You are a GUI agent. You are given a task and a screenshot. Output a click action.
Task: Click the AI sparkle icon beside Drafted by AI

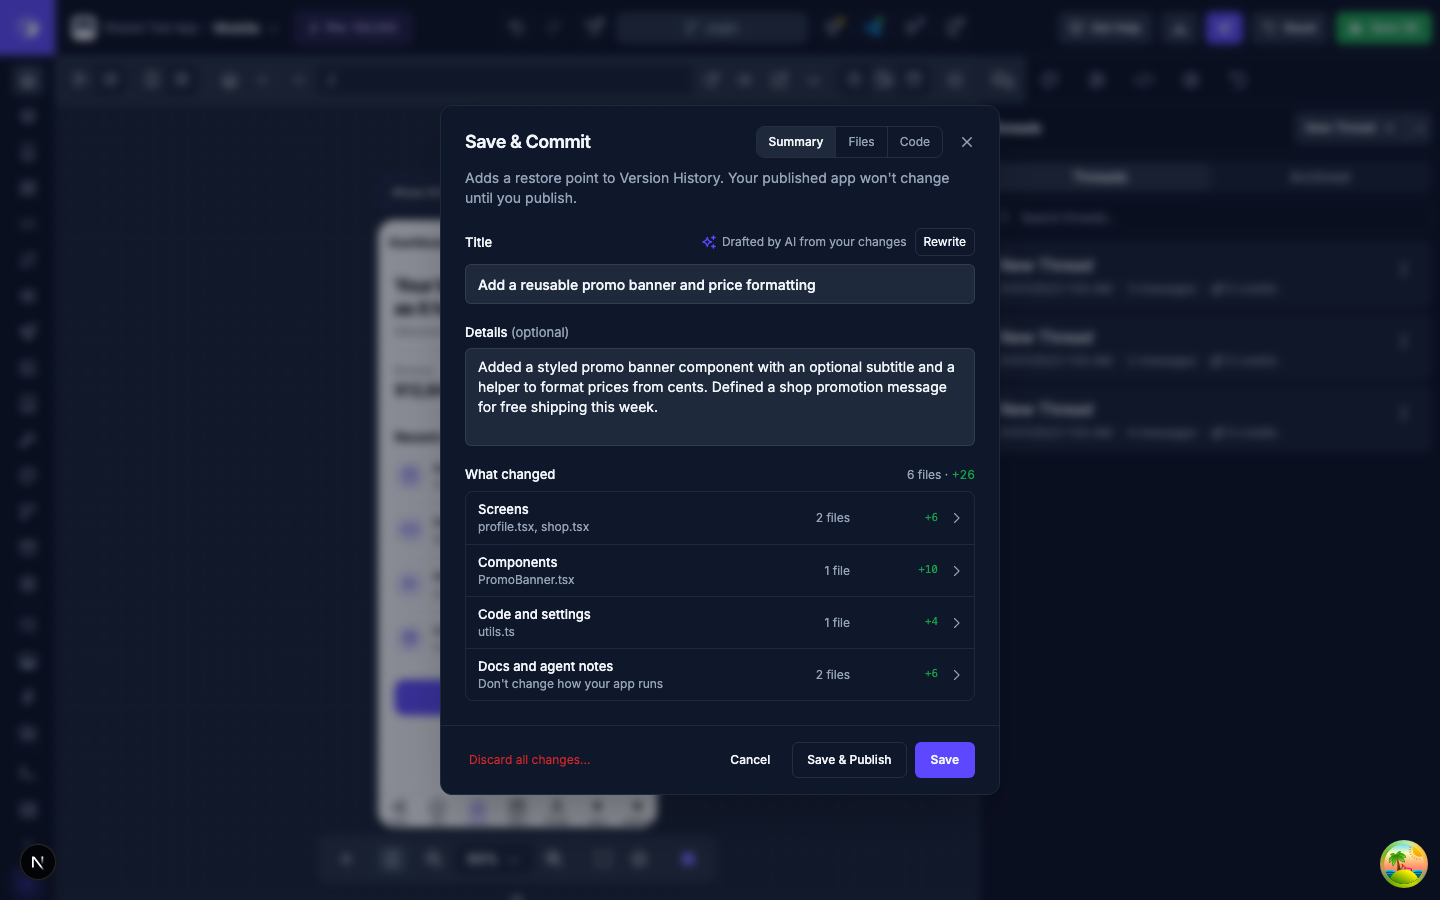709,242
